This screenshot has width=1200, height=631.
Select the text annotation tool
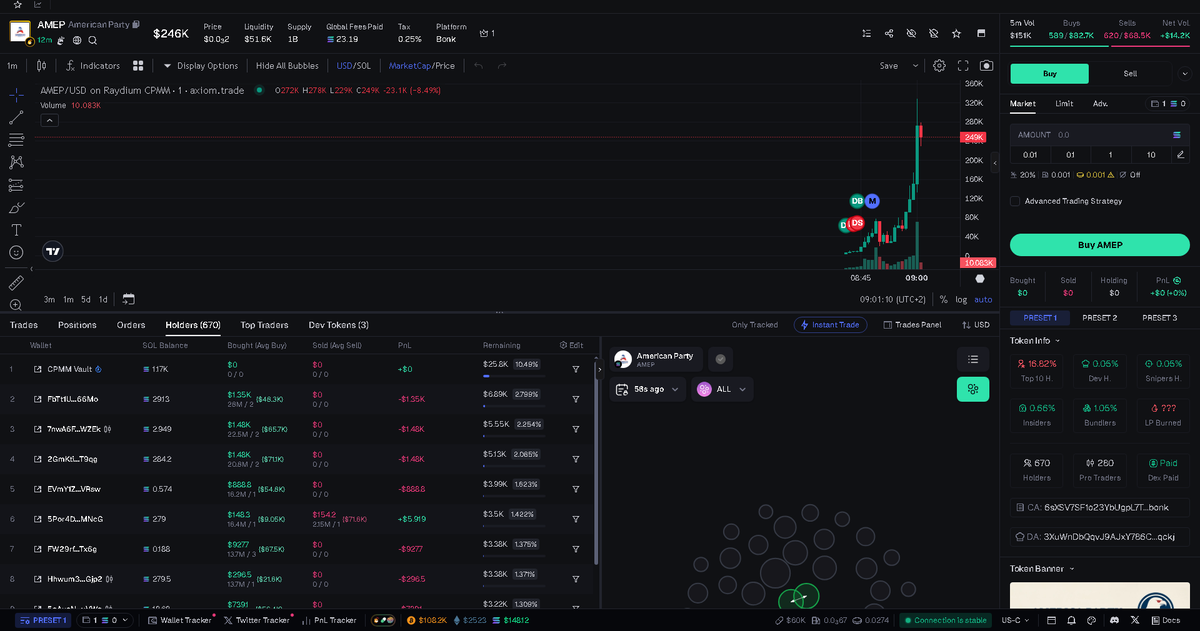point(16,230)
